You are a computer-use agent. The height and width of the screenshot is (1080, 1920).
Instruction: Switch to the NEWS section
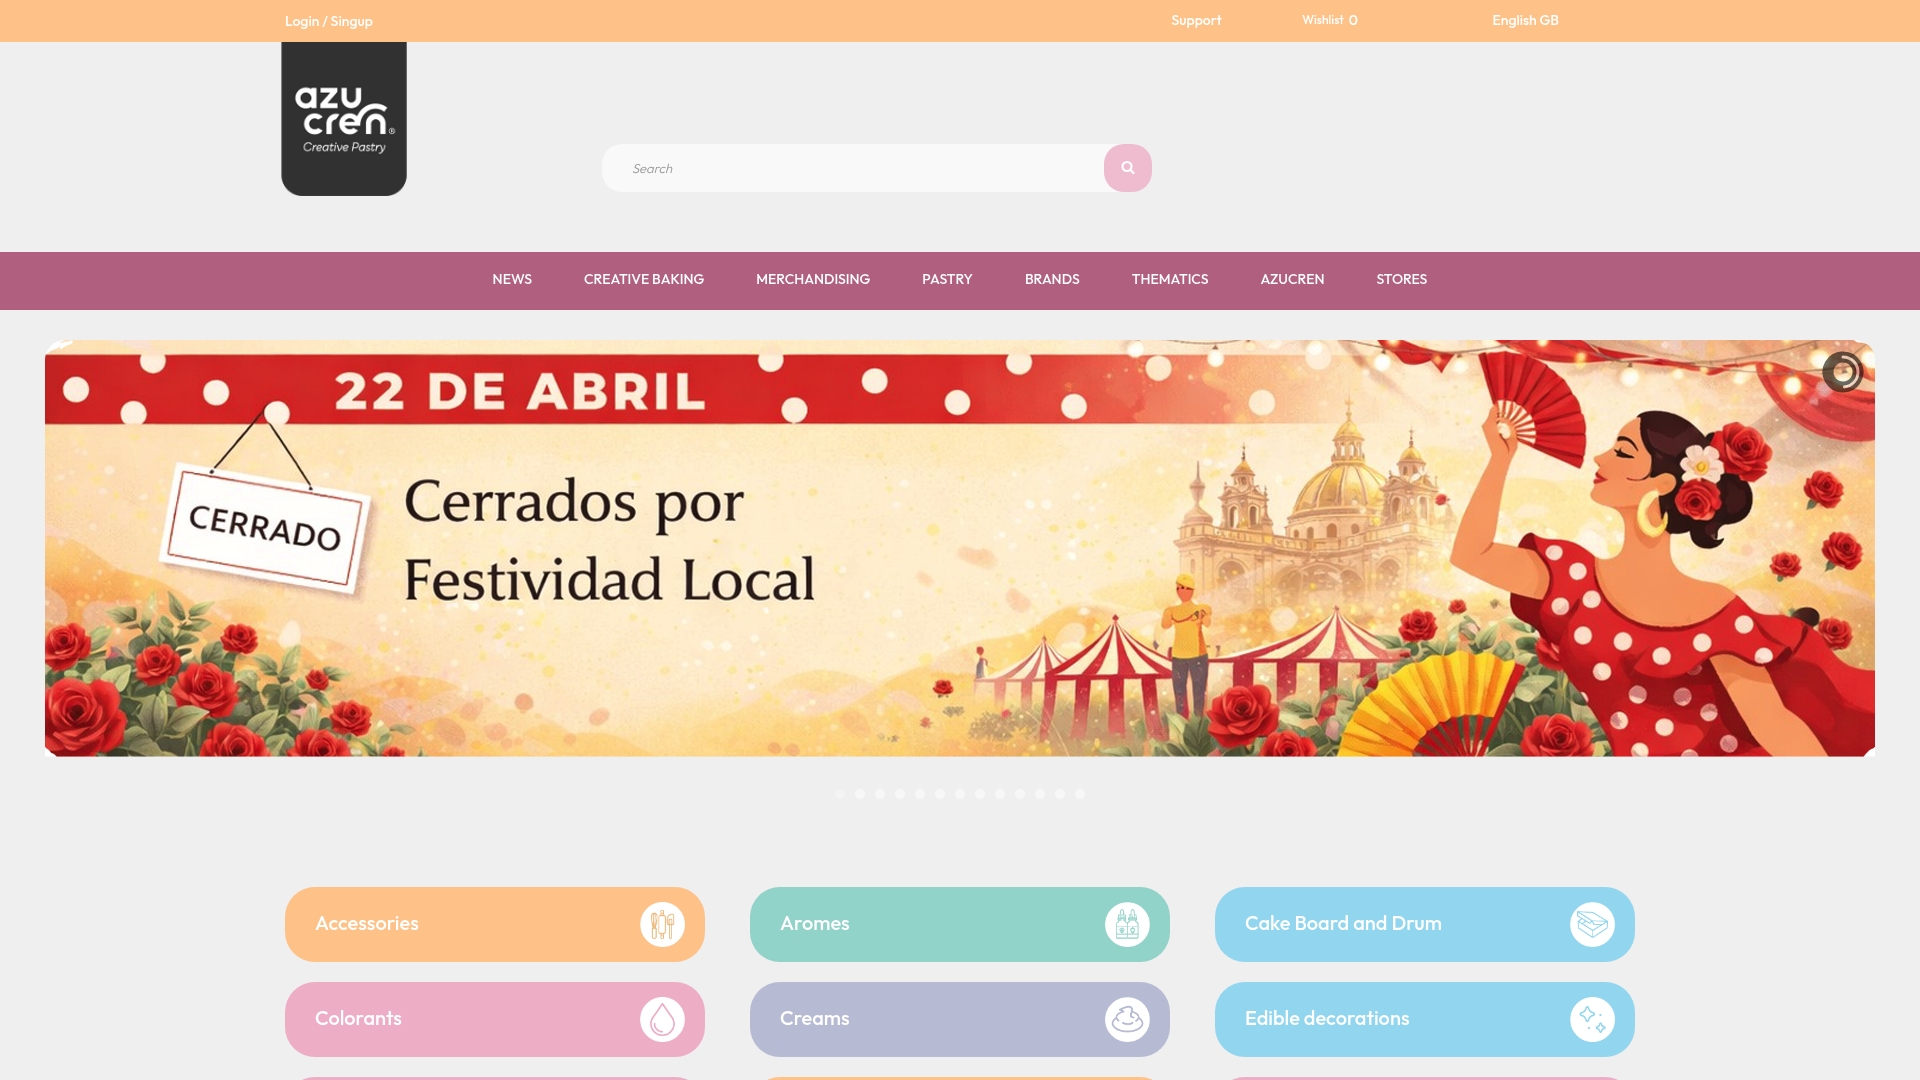click(511, 280)
